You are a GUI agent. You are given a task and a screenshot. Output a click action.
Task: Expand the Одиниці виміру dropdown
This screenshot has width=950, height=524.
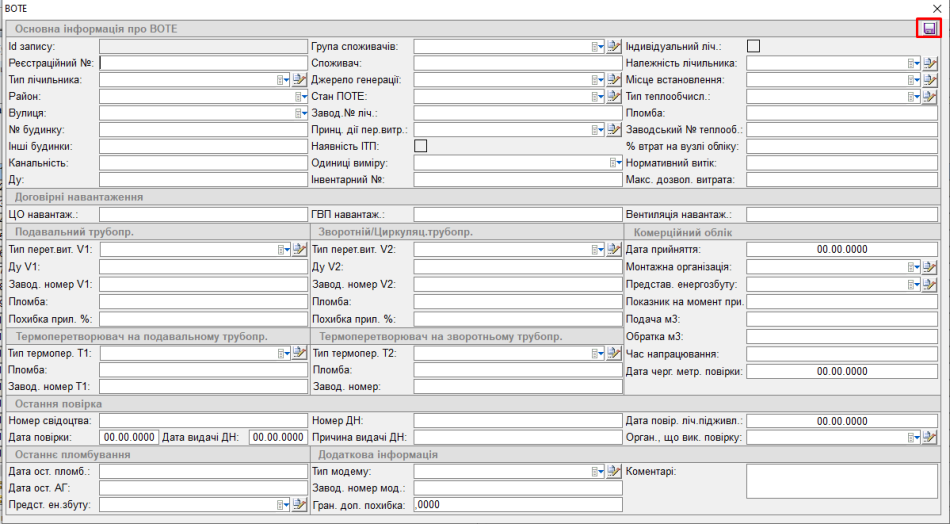616,163
